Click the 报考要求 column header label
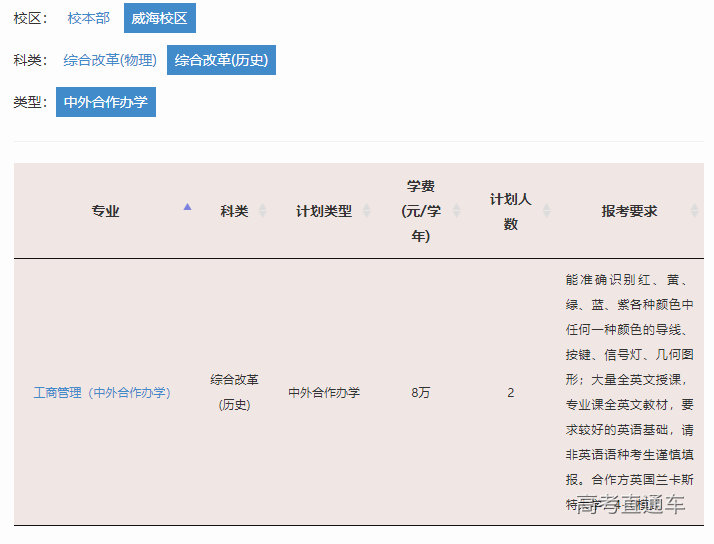Viewport: 714px width, 544px height. pos(629,211)
